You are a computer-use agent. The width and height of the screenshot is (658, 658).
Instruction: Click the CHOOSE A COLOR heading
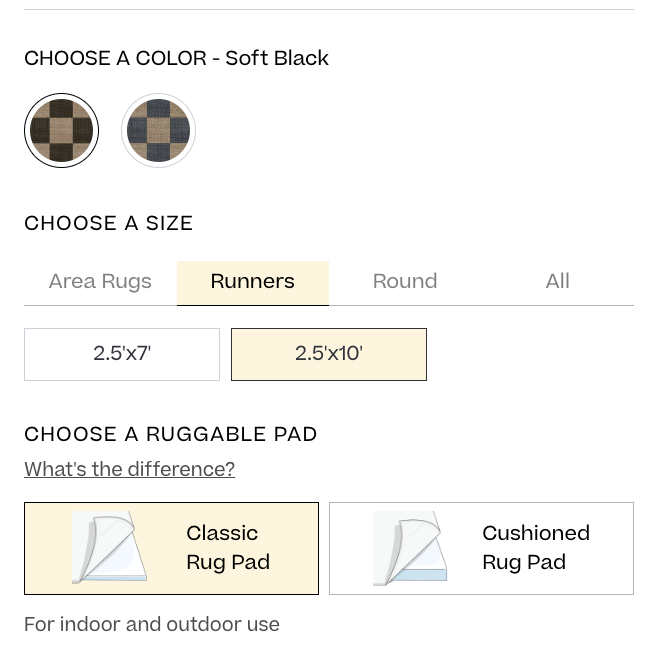115,58
